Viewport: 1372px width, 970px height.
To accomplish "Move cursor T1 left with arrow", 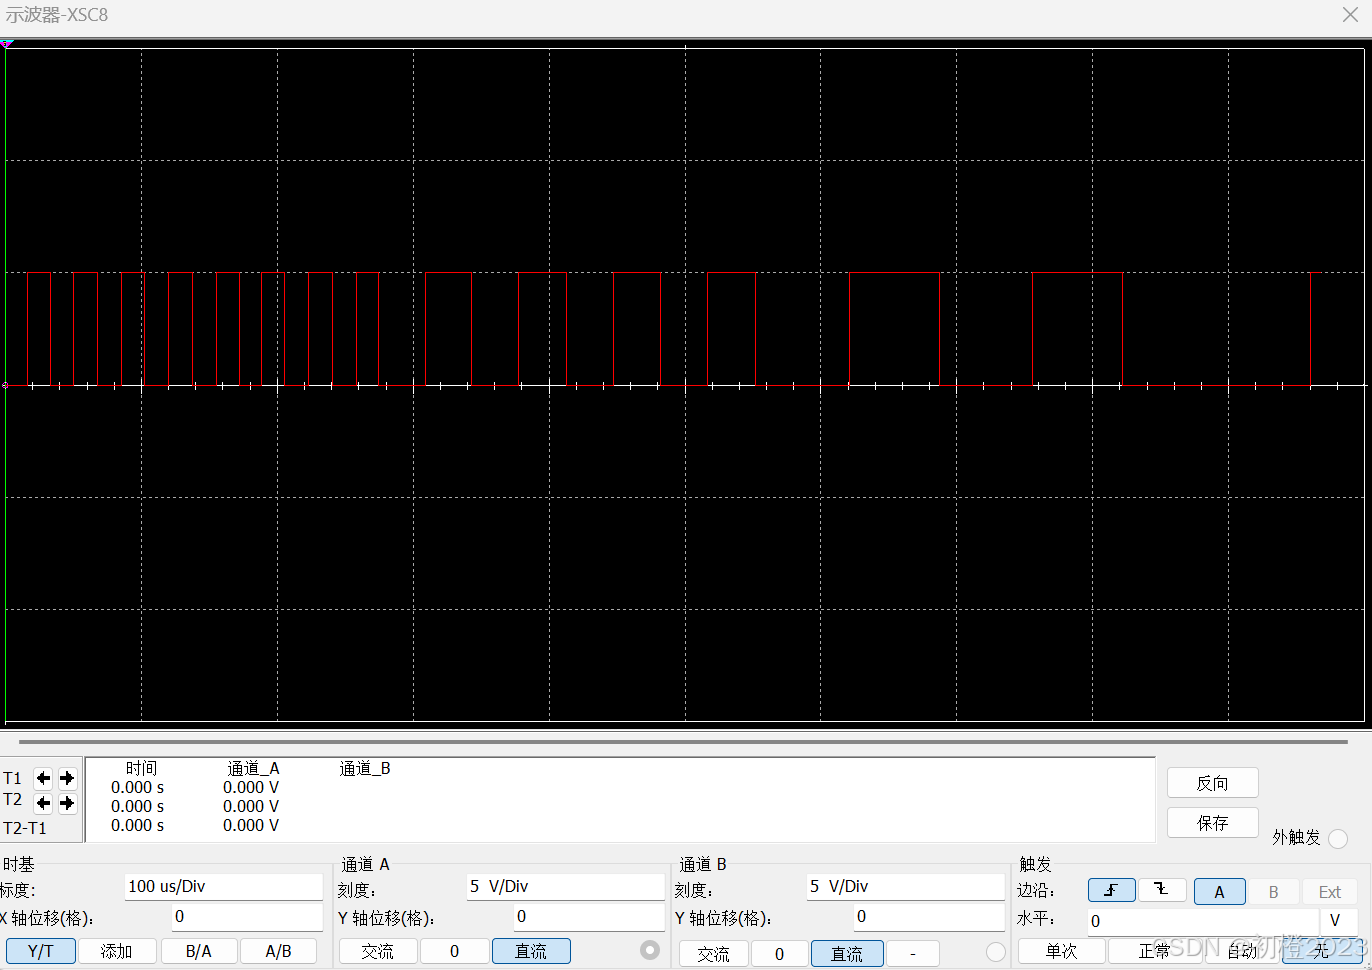I will coord(43,778).
